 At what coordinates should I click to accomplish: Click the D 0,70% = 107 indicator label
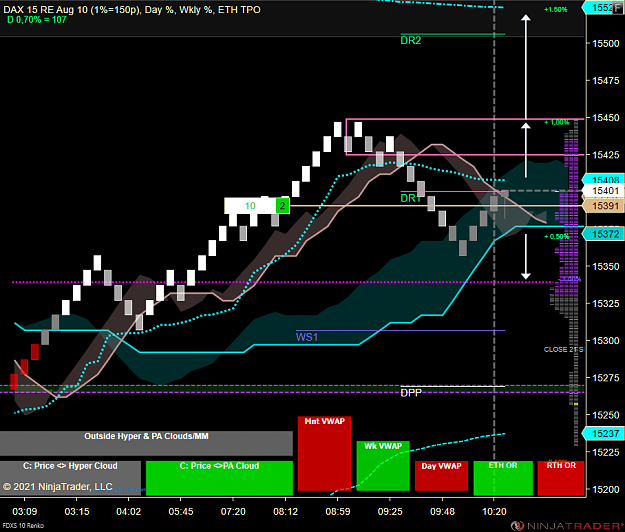(37, 20)
